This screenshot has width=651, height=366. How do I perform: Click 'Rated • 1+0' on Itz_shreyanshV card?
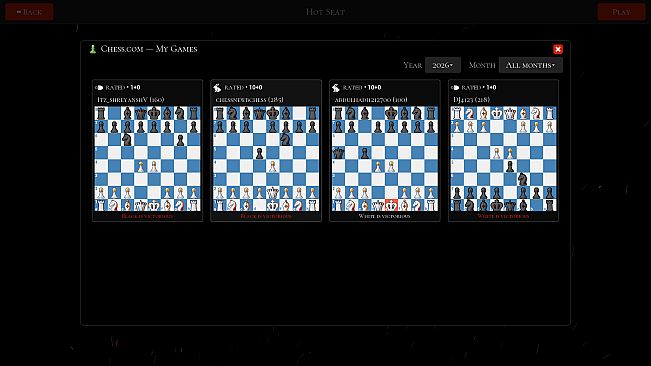pos(123,88)
